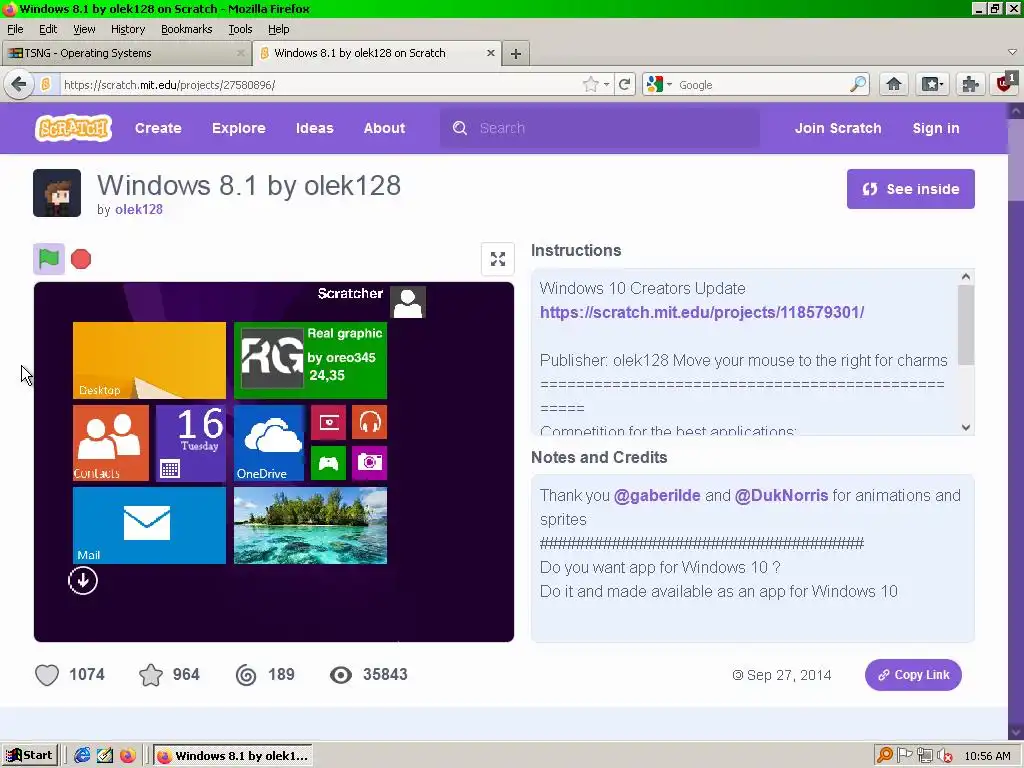The width and height of the screenshot is (1024, 768).
Task: Open the Tools menu
Action: 240,29
